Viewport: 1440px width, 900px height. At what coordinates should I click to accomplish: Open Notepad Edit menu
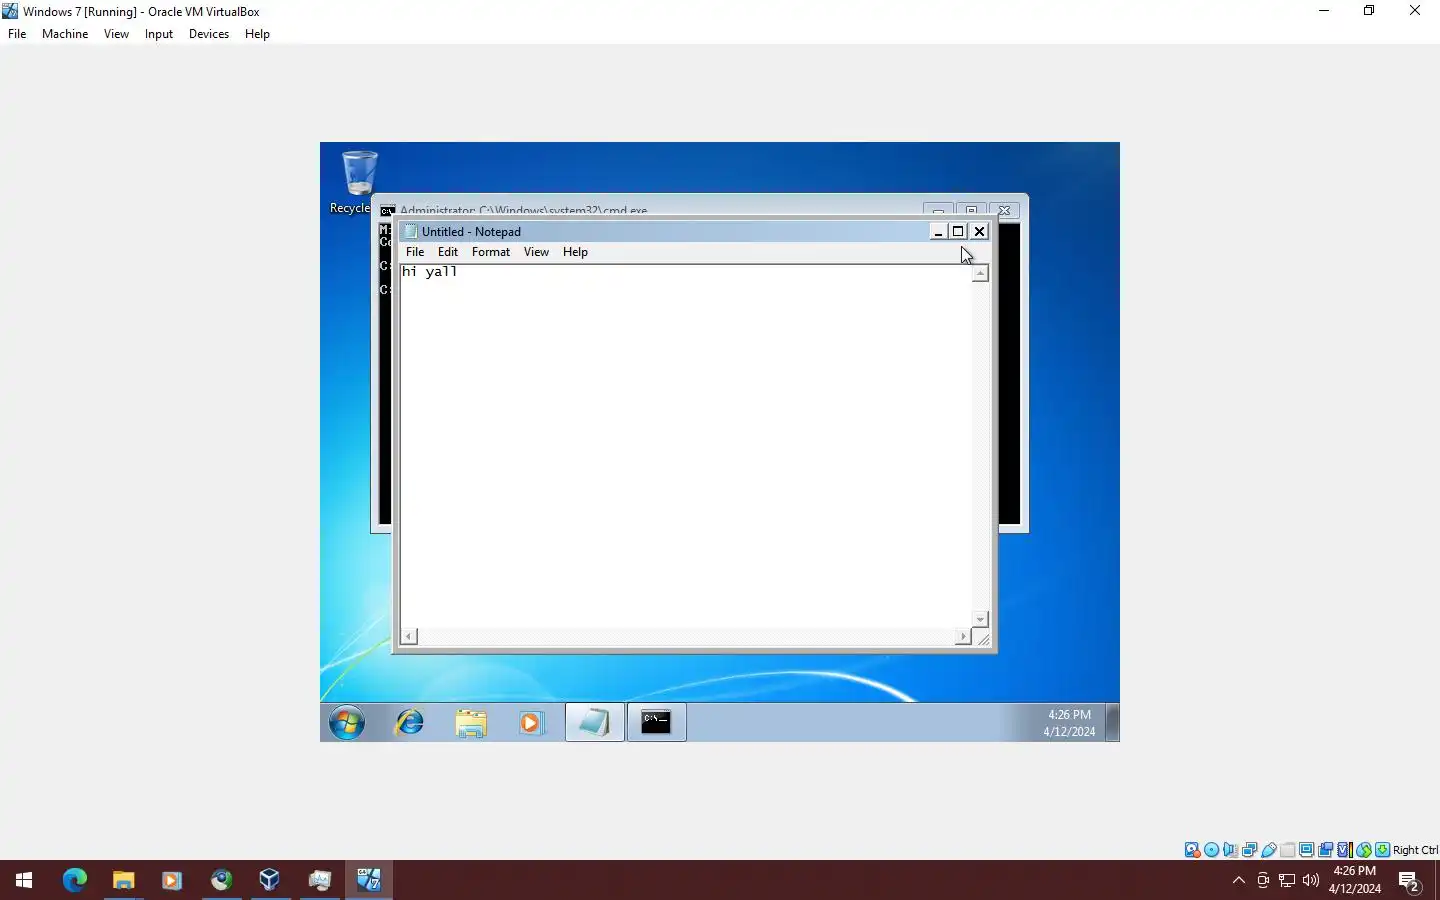coord(448,252)
